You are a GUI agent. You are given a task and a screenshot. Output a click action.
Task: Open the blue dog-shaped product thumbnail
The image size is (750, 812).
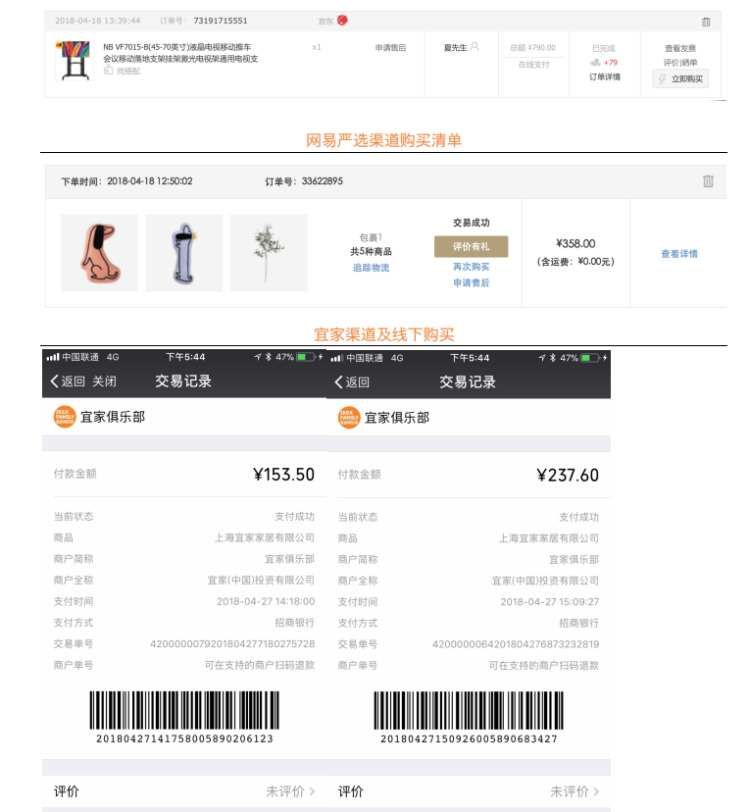(x=184, y=253)
